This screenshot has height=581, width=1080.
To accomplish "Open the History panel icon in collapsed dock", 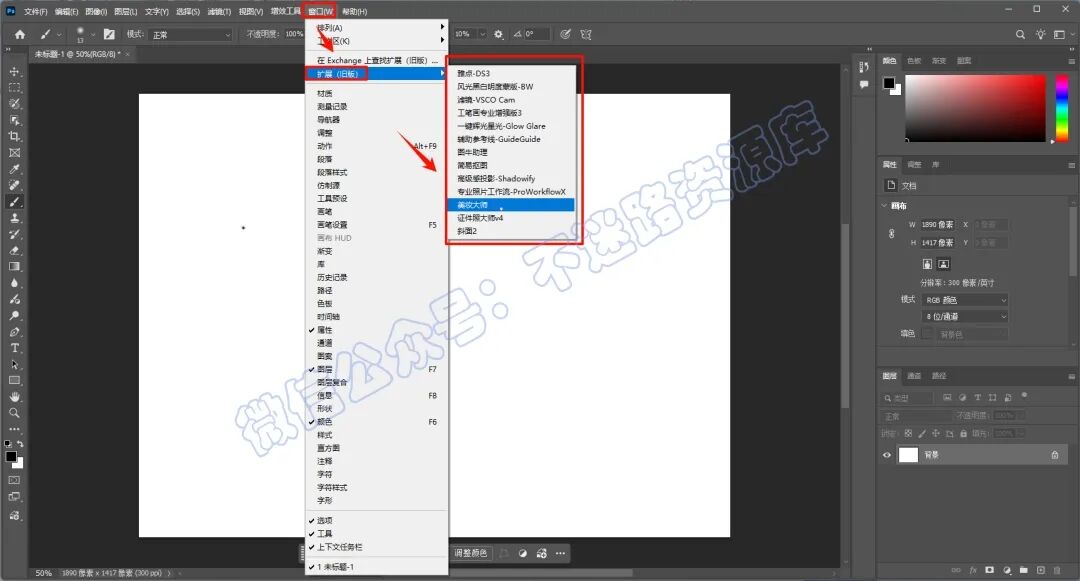I will click(864, 67).
